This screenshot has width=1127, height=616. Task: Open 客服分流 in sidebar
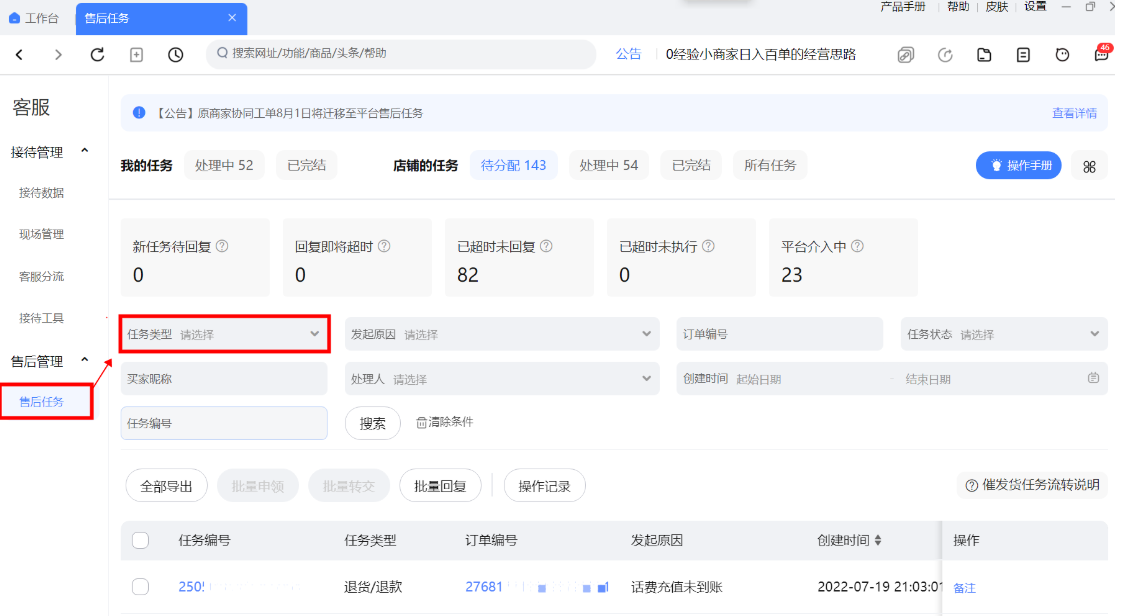click(42, 276)
